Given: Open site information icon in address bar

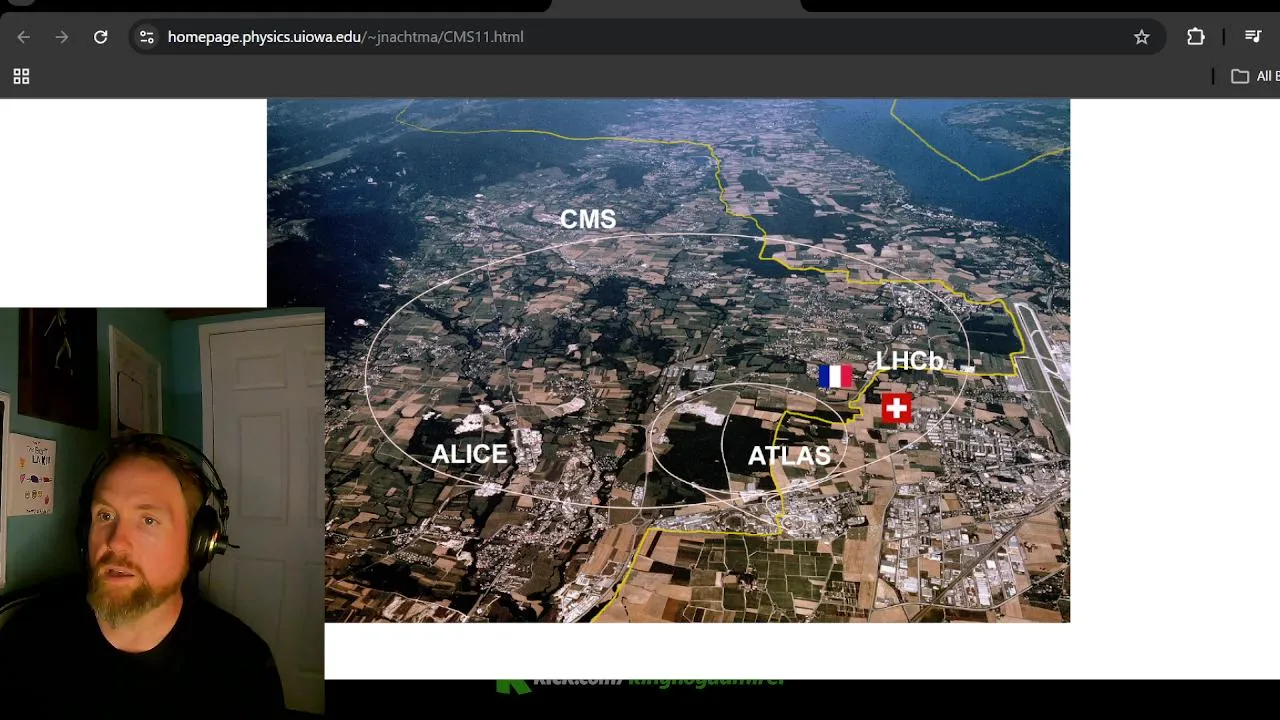Looking at the screenshot, I should point(147,37).
